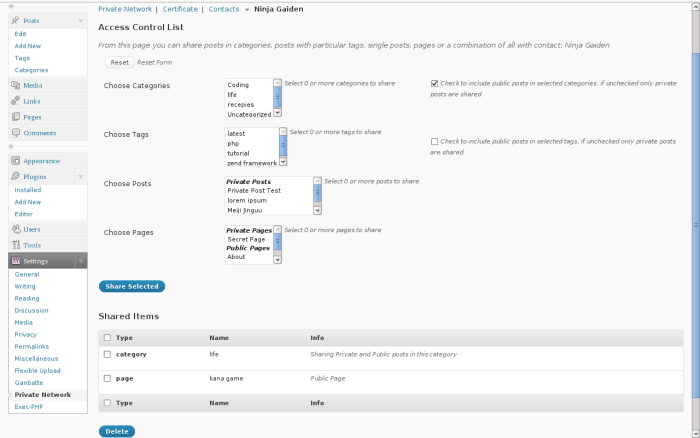Screen dimensions: 700x438
Task: Click the Media icon in sidebar
Action: pyautogui.click(x=16, y=85)
